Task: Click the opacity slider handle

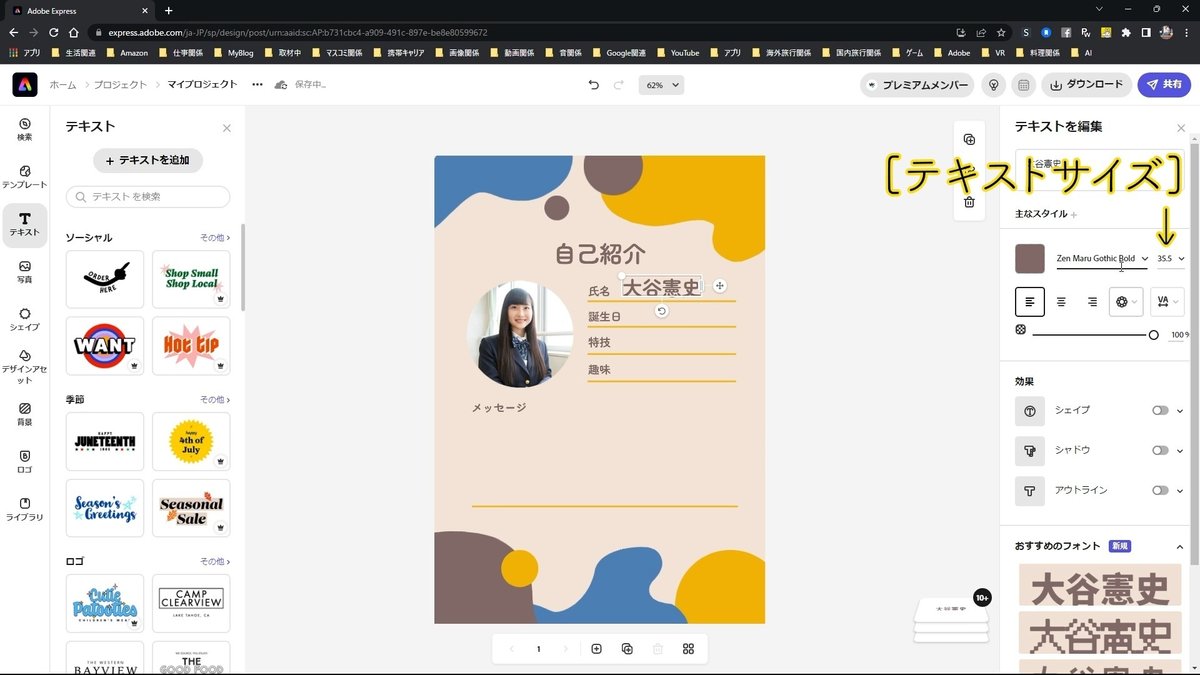Action: click(1153, 335)
